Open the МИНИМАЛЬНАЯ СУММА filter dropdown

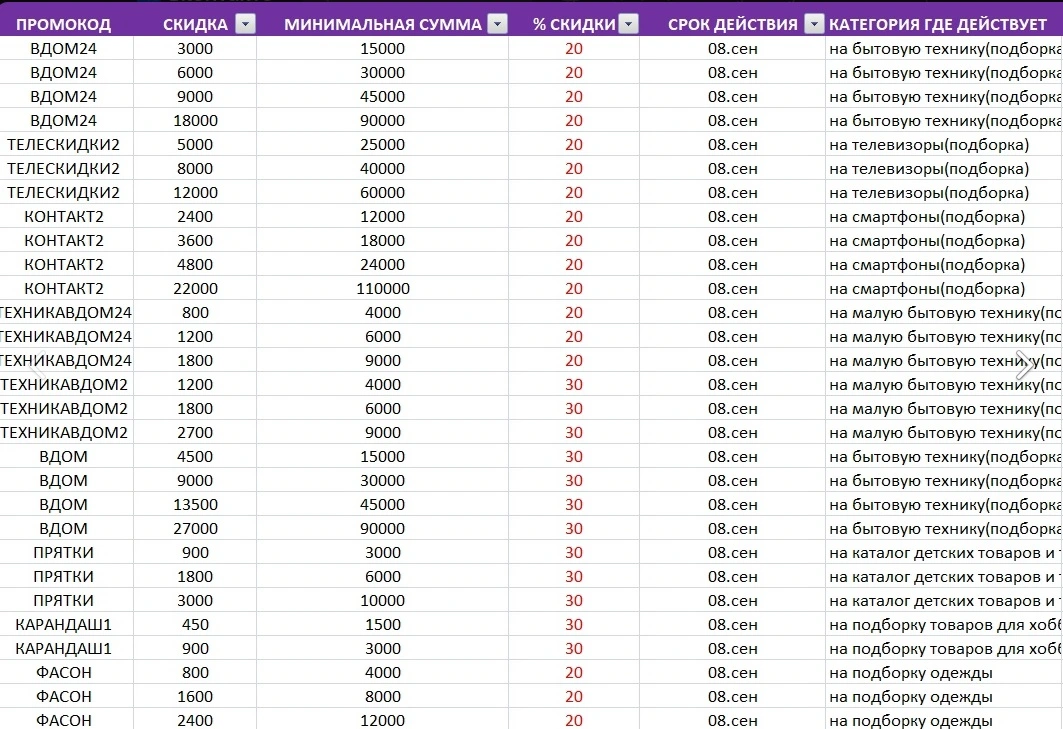click(498, 24)
